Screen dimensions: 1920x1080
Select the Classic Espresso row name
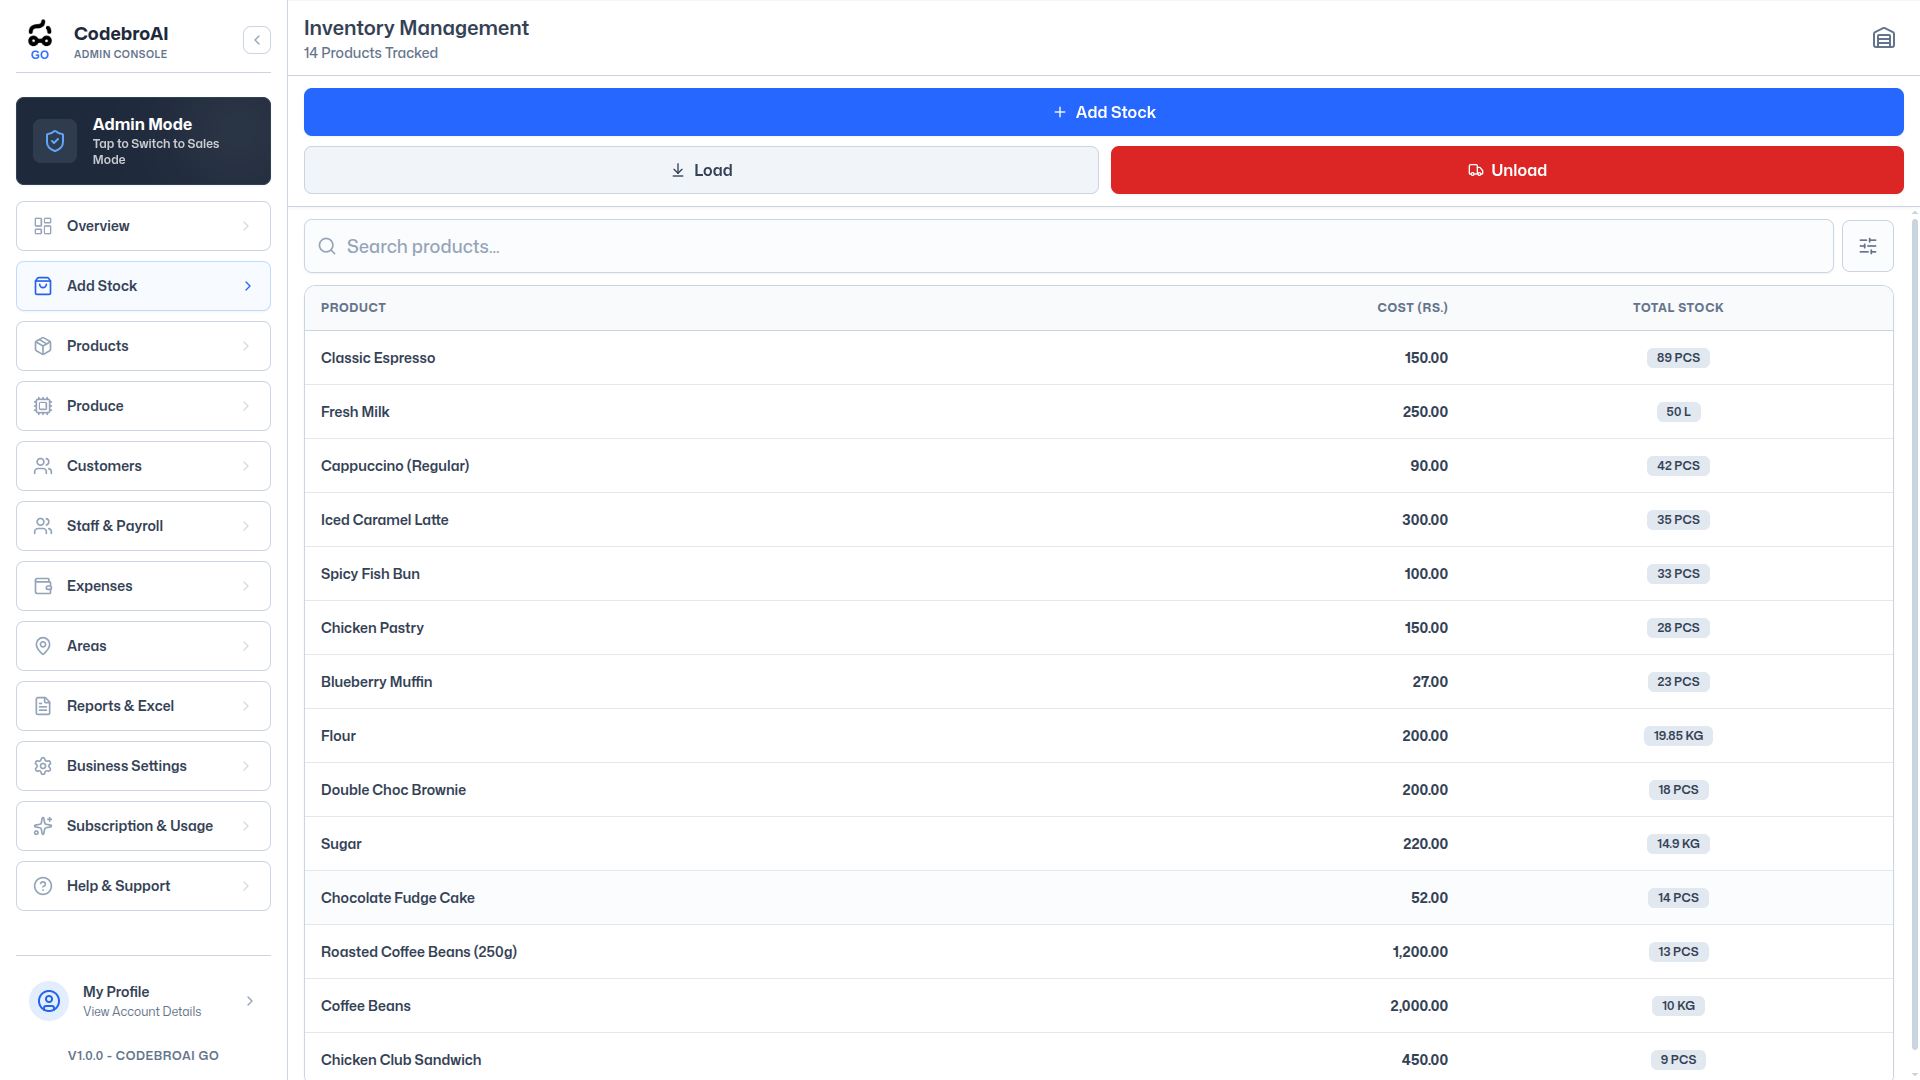click(378, 358)
